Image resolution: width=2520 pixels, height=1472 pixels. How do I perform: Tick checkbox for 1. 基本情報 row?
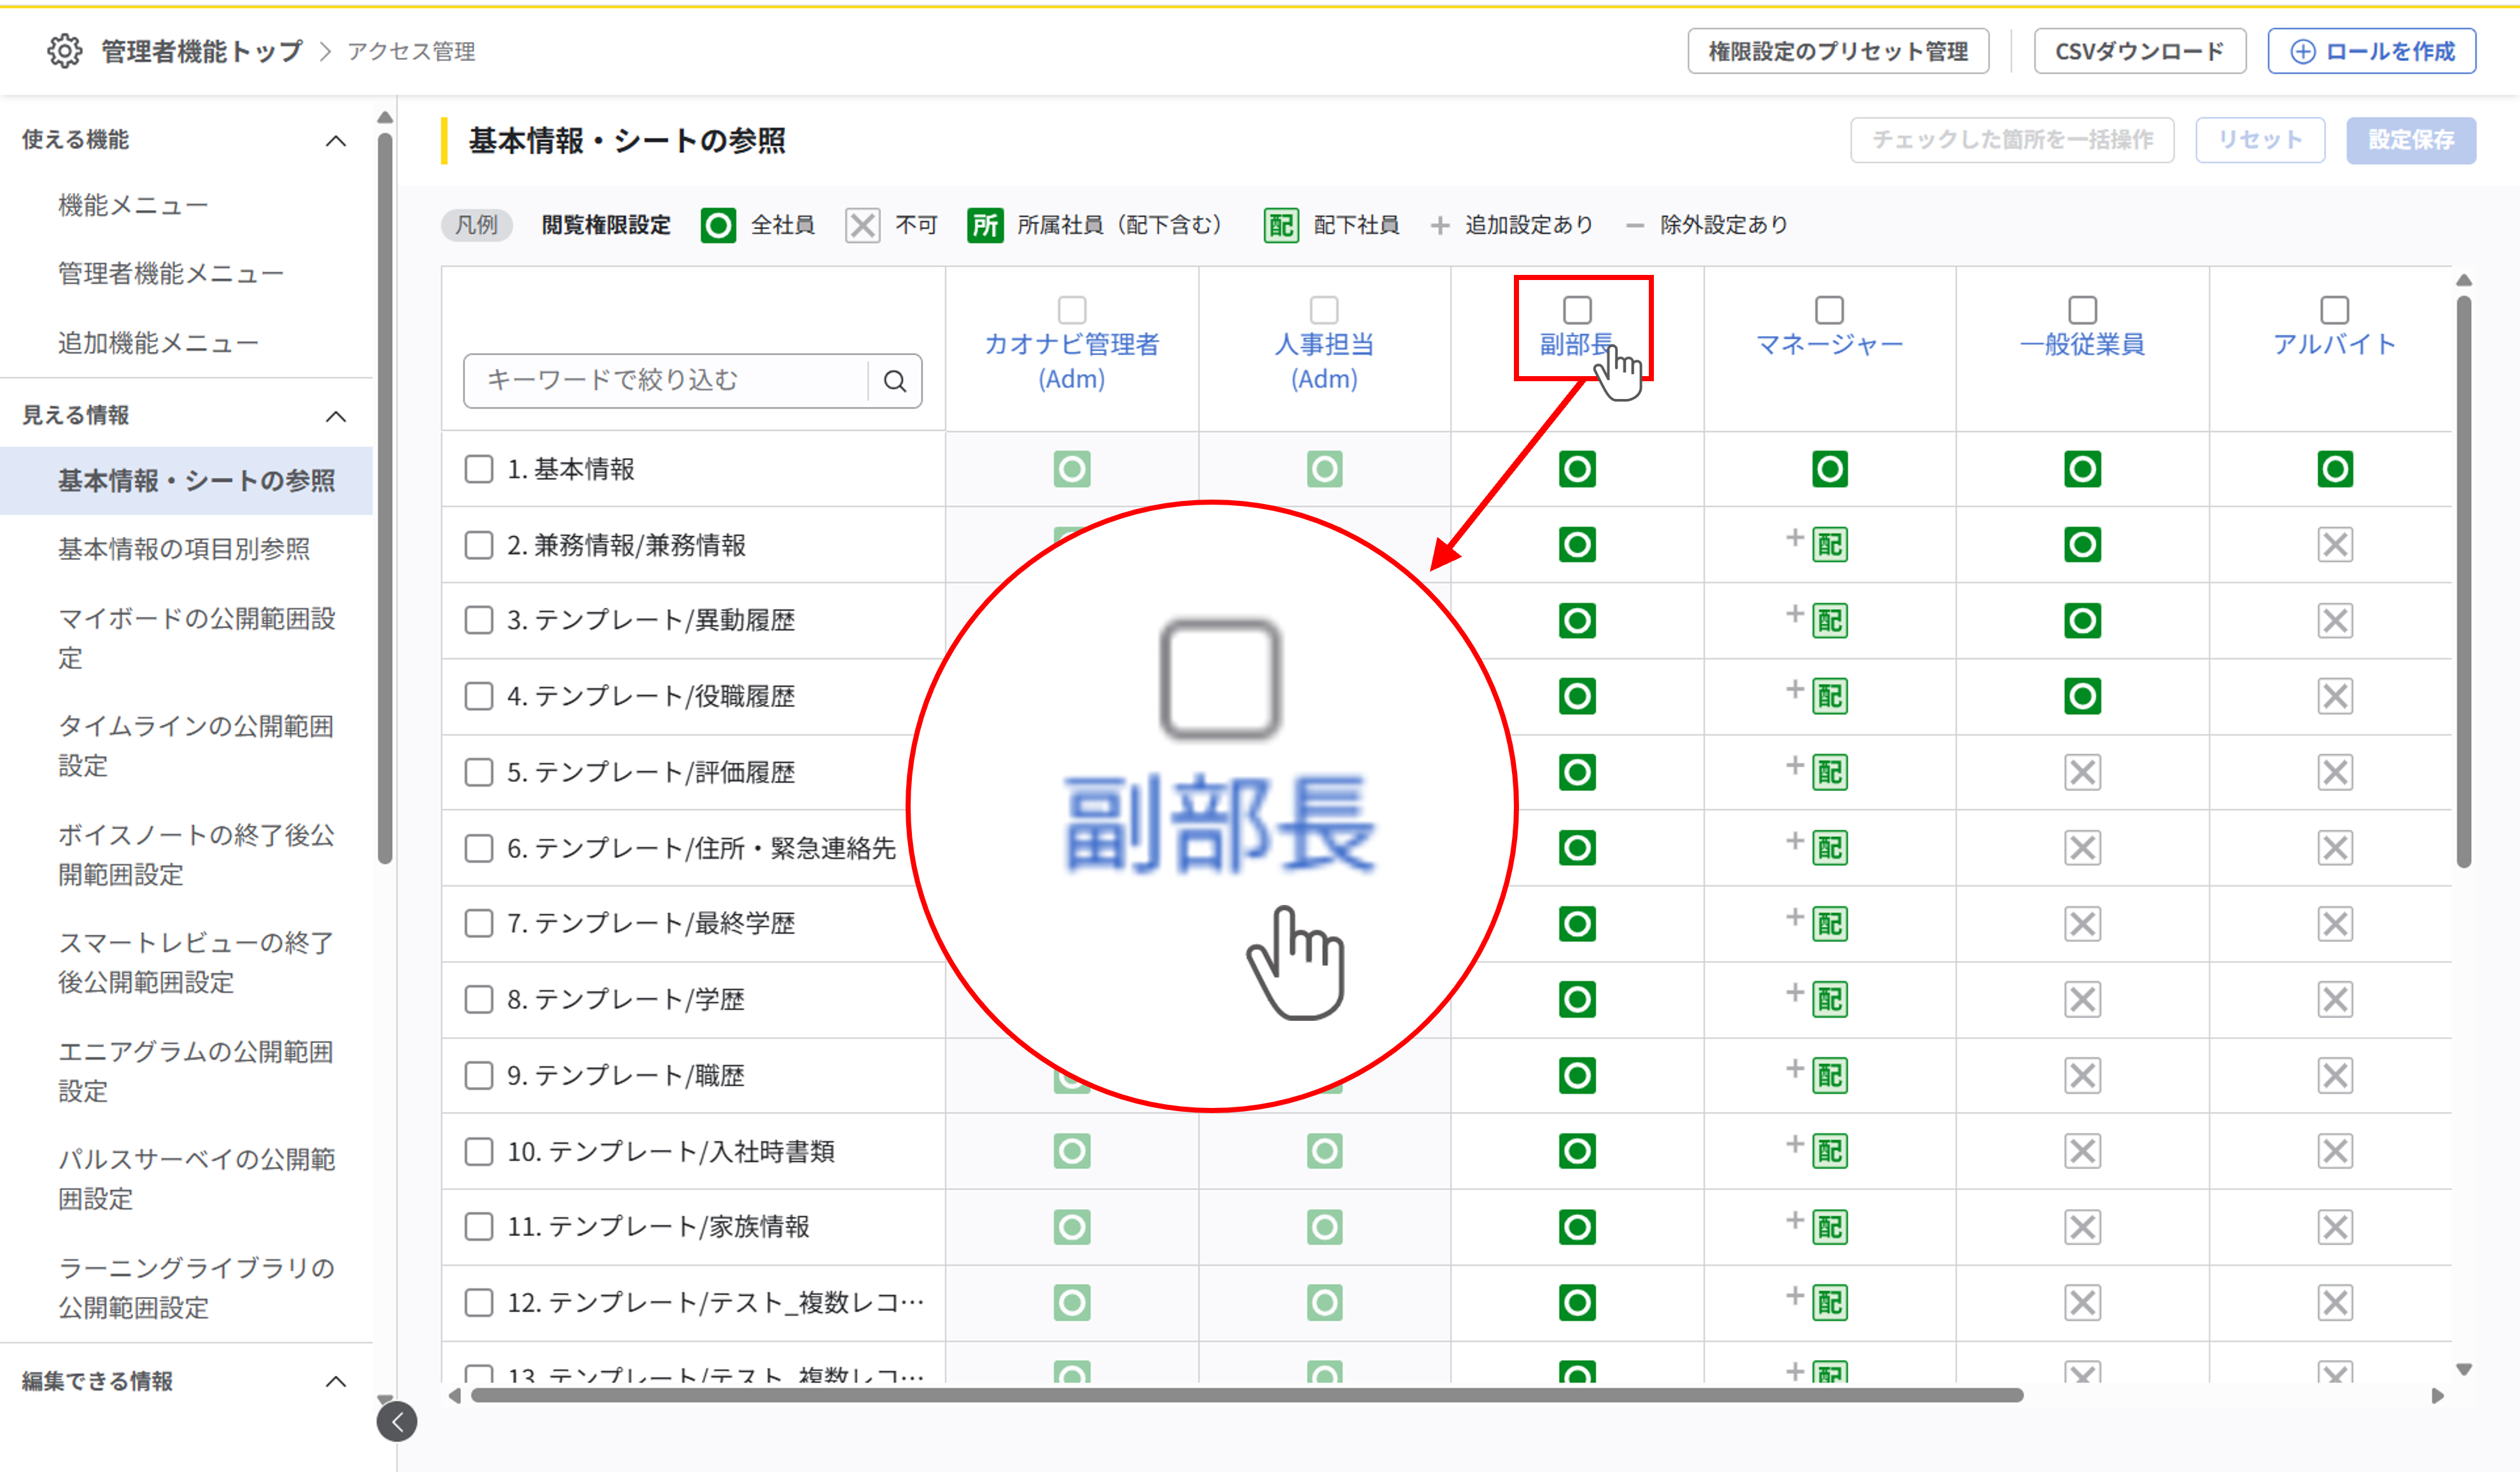click(x=479, y=469)
